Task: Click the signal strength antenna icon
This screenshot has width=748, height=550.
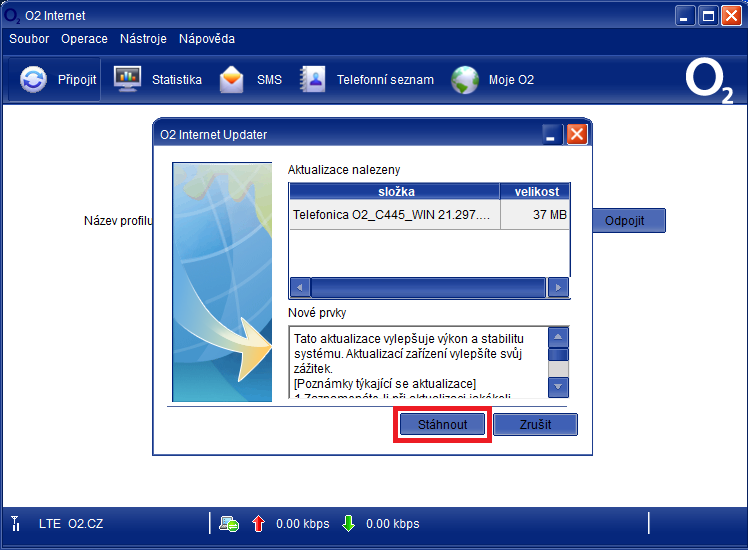Action: point(16,523)
